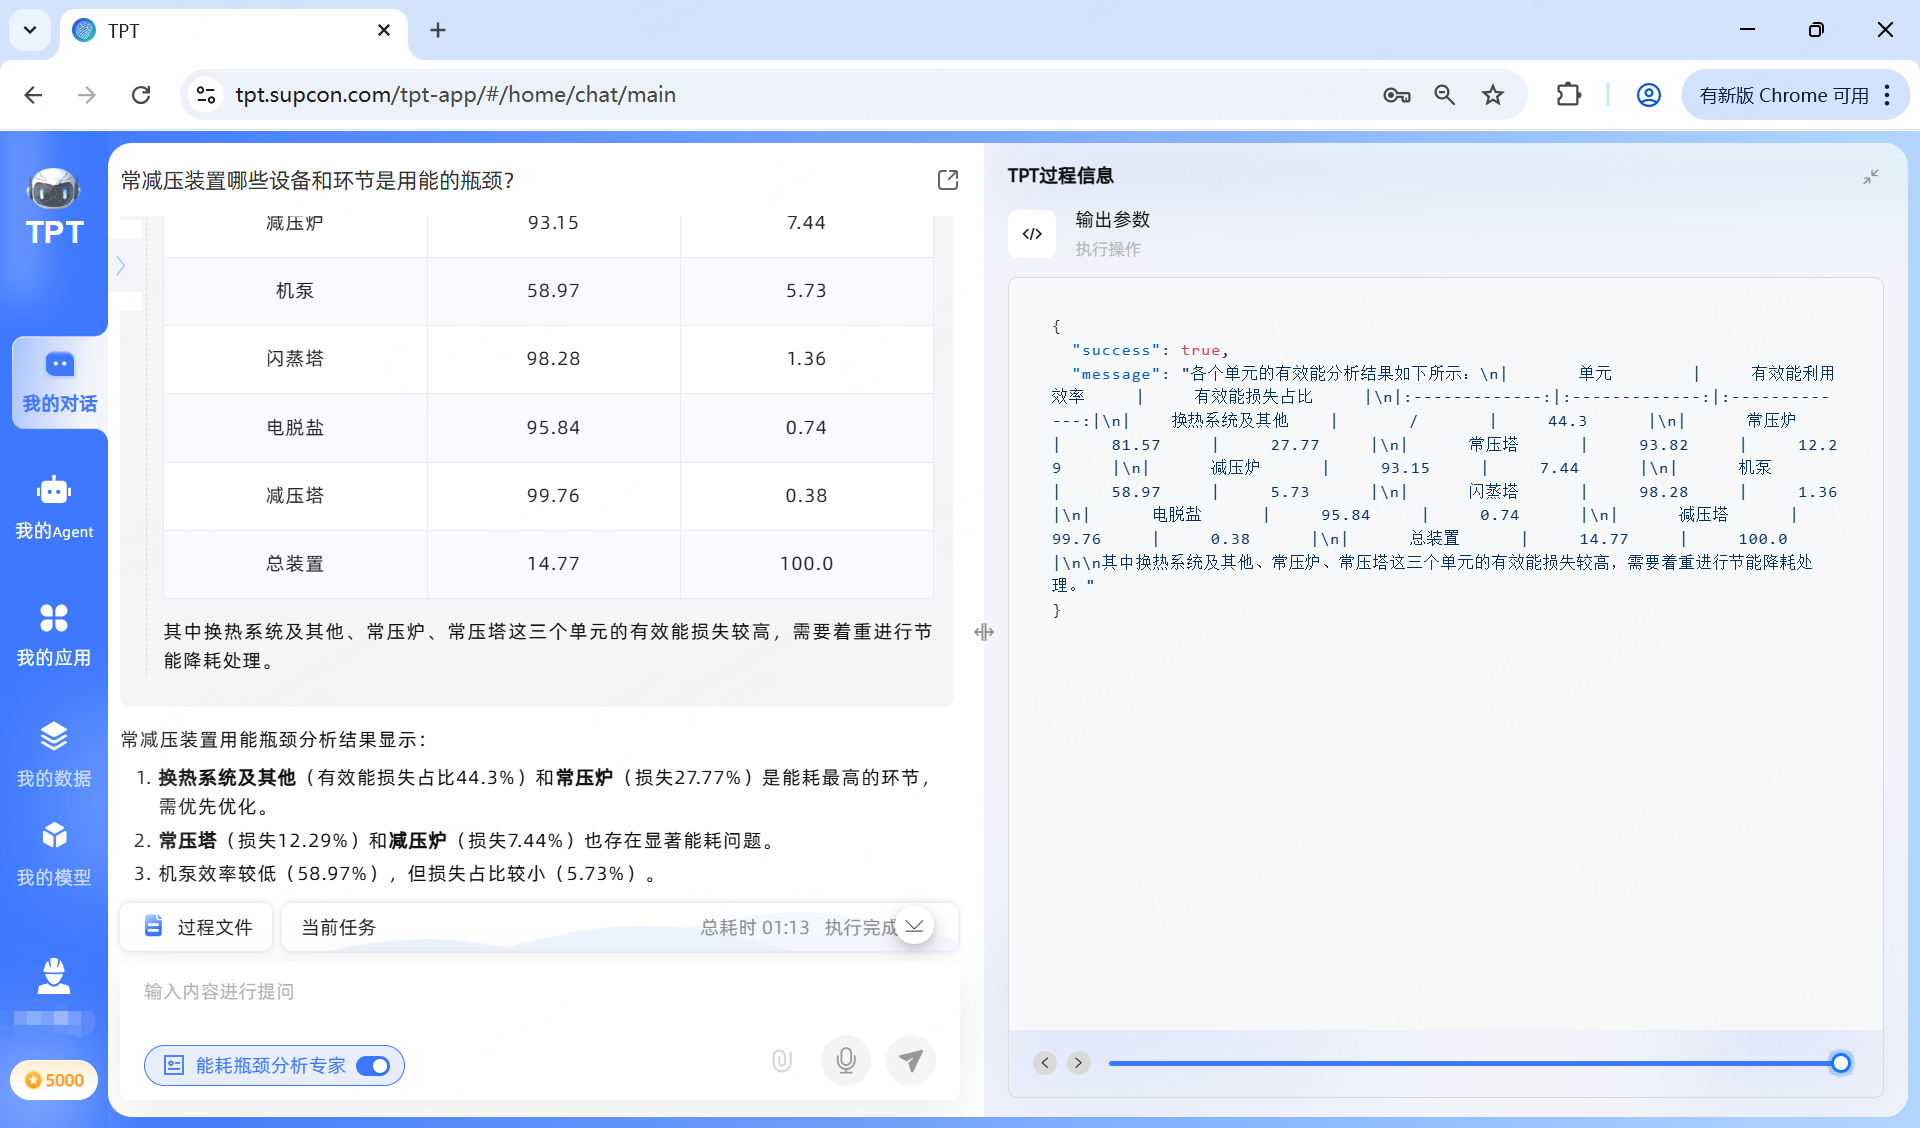Click the 有新版 Chrome 可用 button
1920x1128 pixels.
(1785, 95)
